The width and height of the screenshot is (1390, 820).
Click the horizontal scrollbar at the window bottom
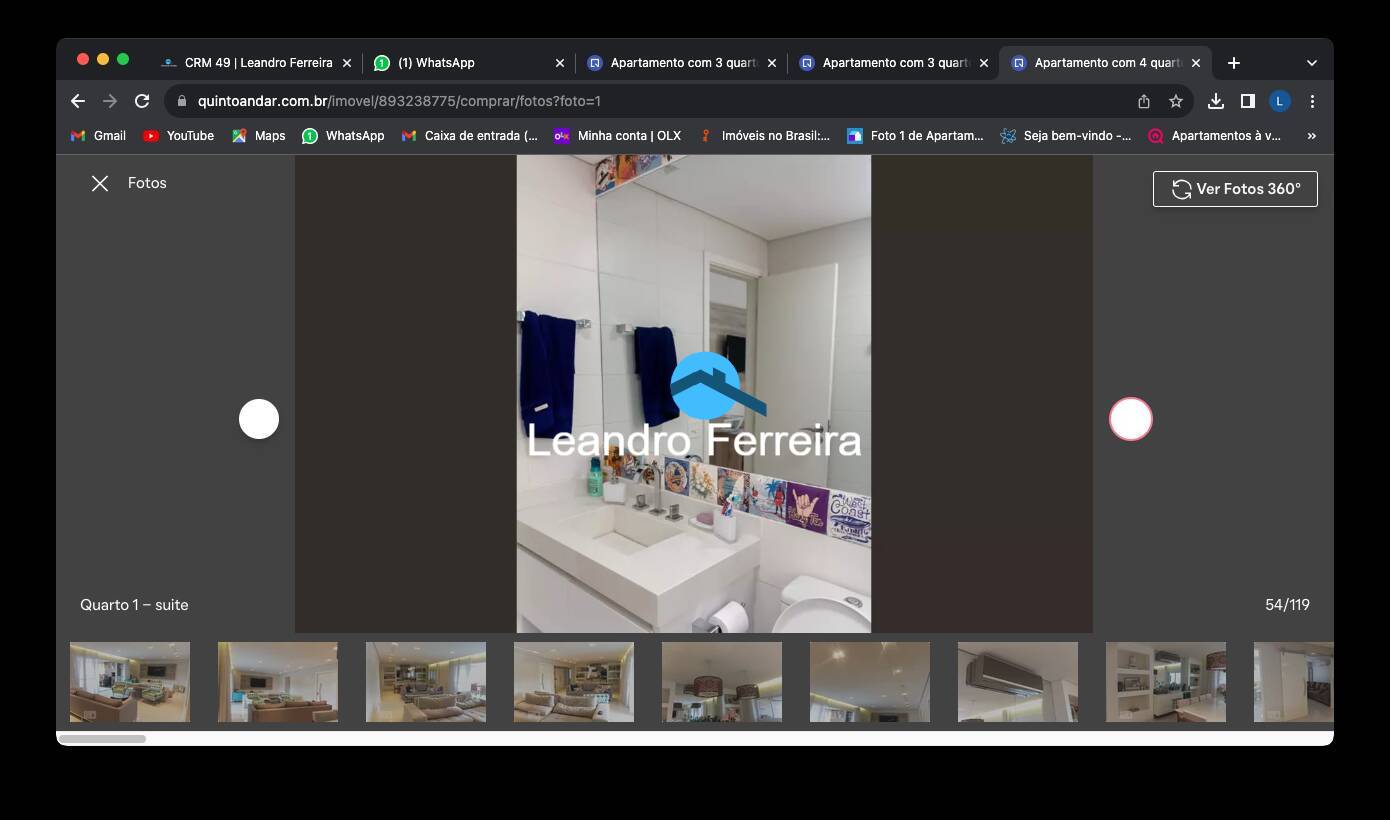point(102,739)
